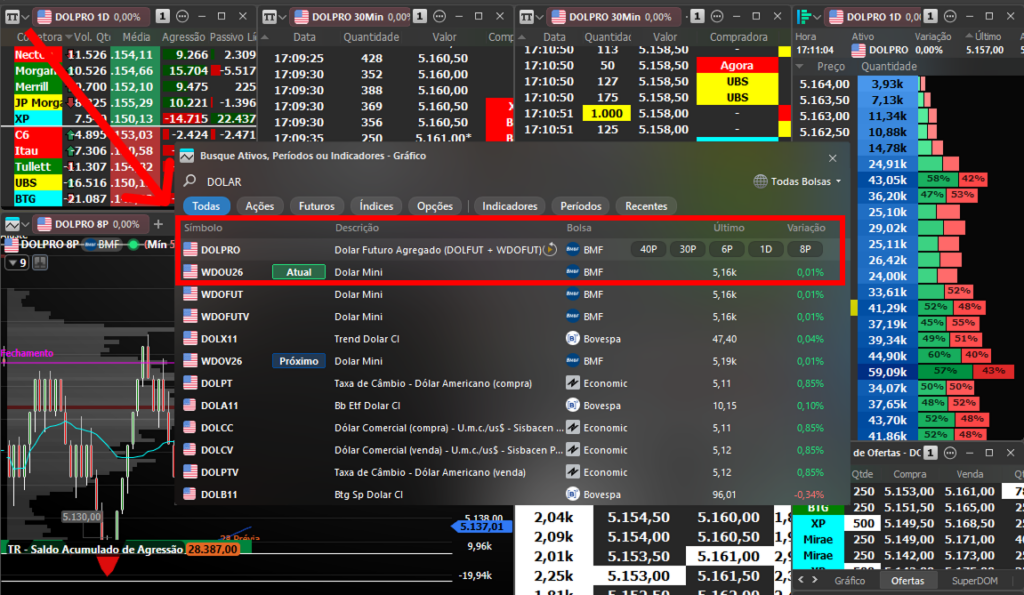
Task: Toggle the Opções filter chip
Action: [434, 206]
